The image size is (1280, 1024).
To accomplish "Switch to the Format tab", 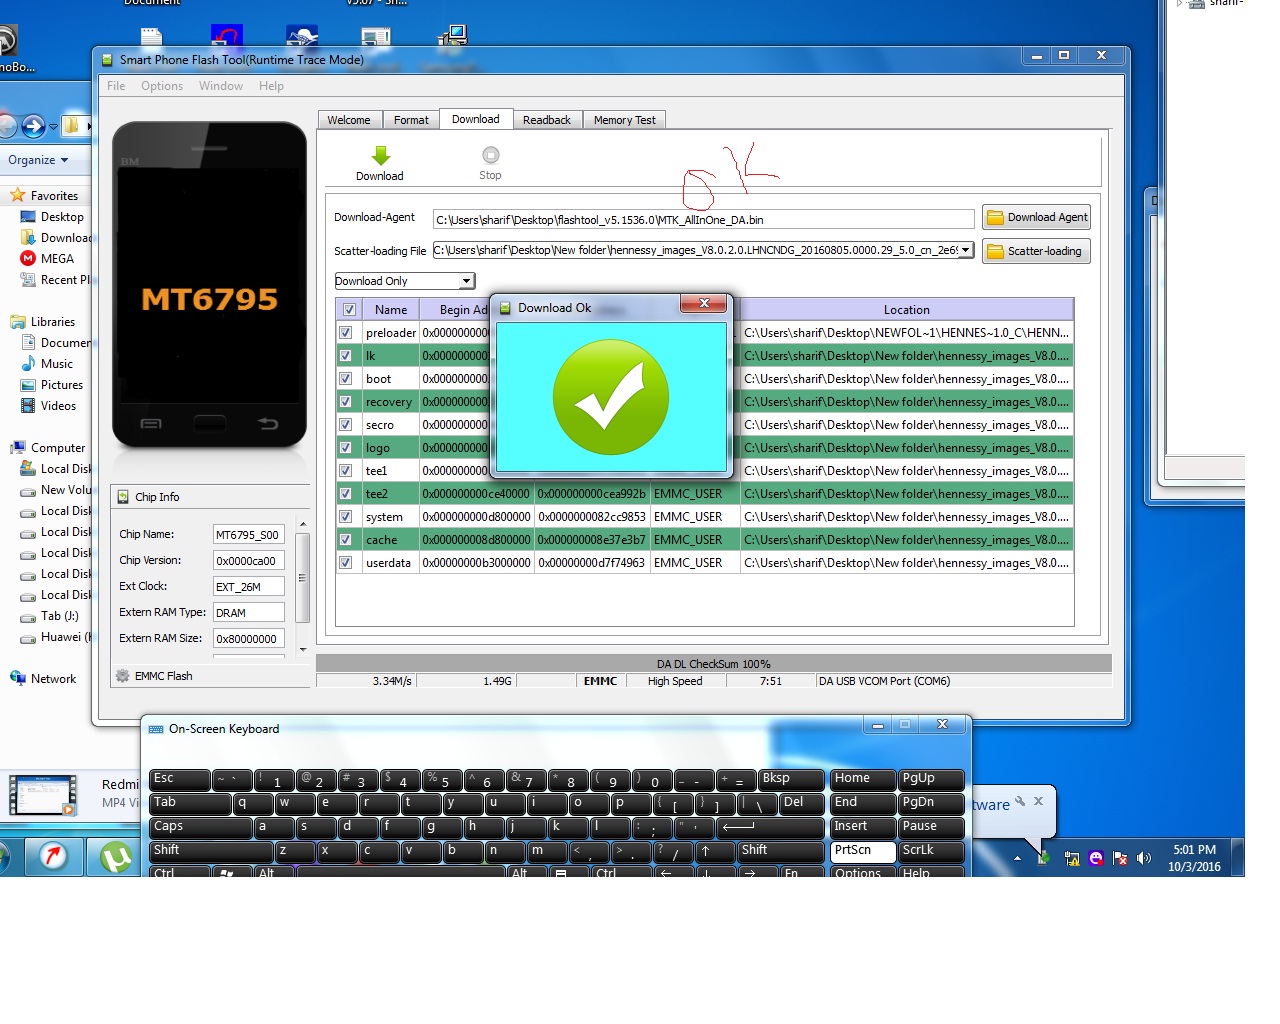I will (411, 120).
